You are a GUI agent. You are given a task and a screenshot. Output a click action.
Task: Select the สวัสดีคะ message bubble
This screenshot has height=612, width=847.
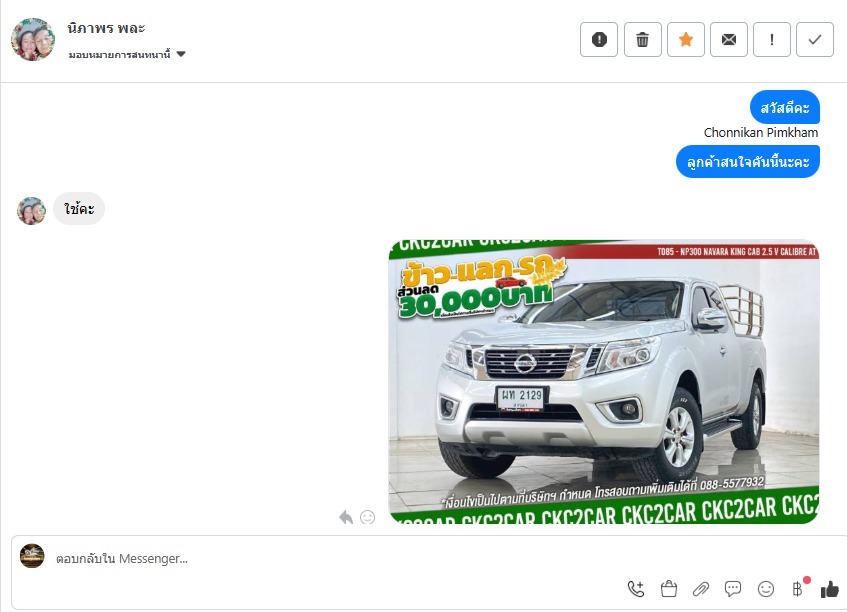click(784, 107)
